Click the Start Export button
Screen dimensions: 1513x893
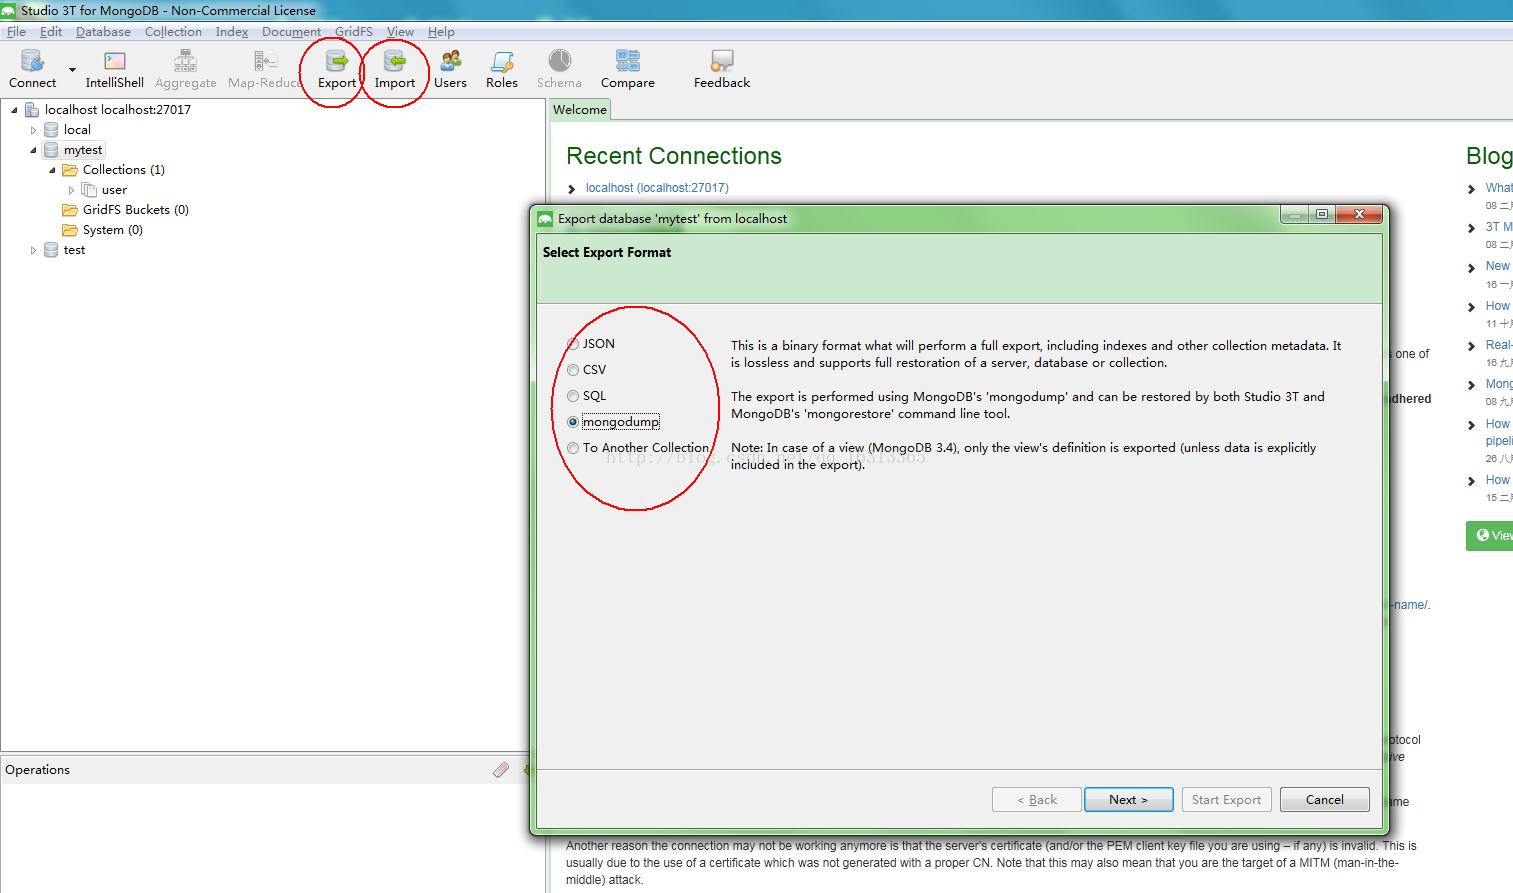tap(1227, 800)
